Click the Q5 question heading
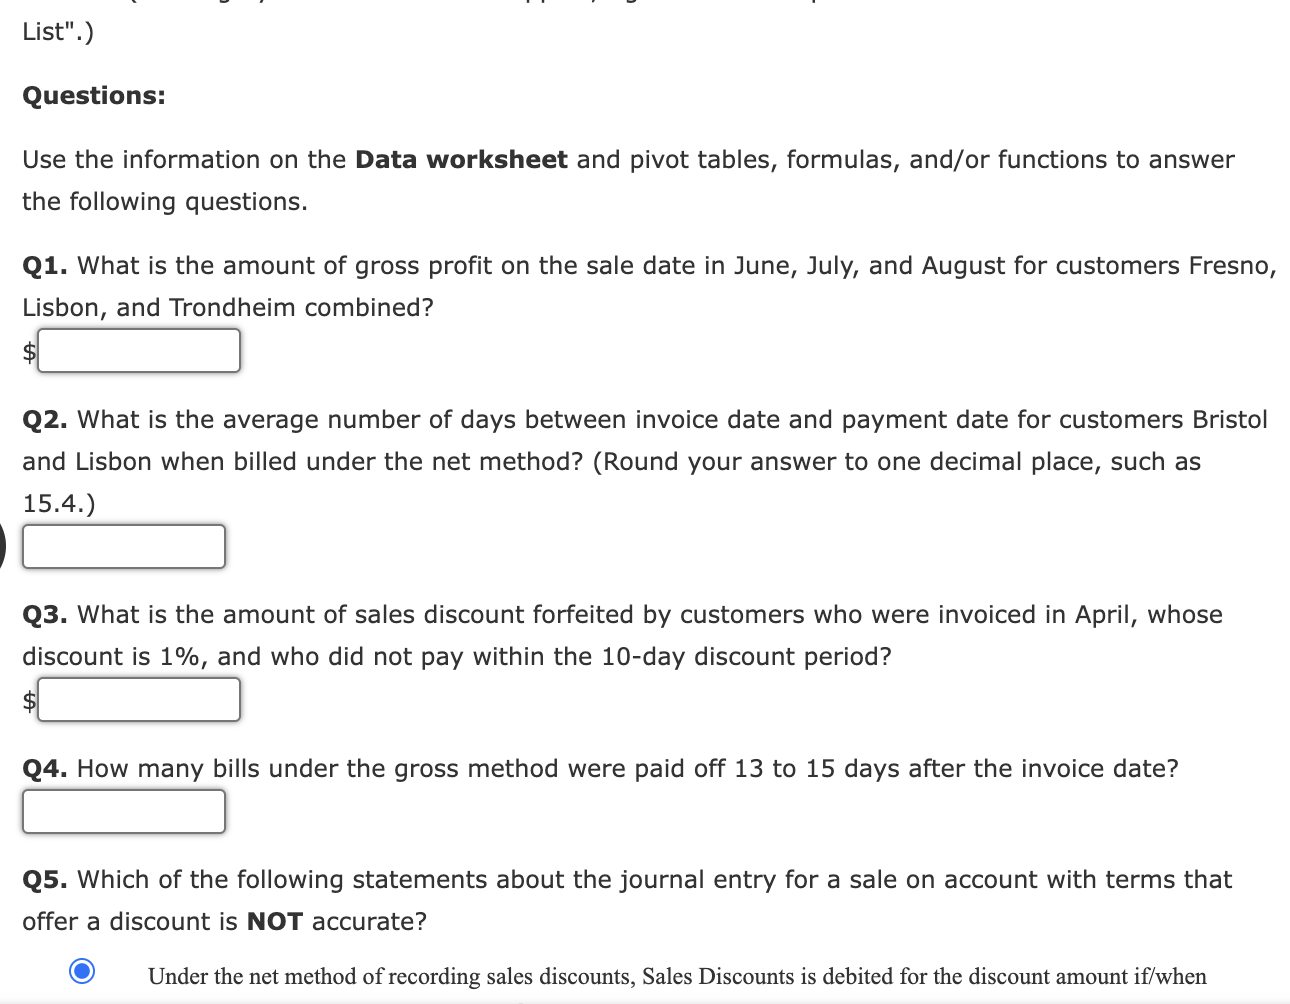 point(44,879)
